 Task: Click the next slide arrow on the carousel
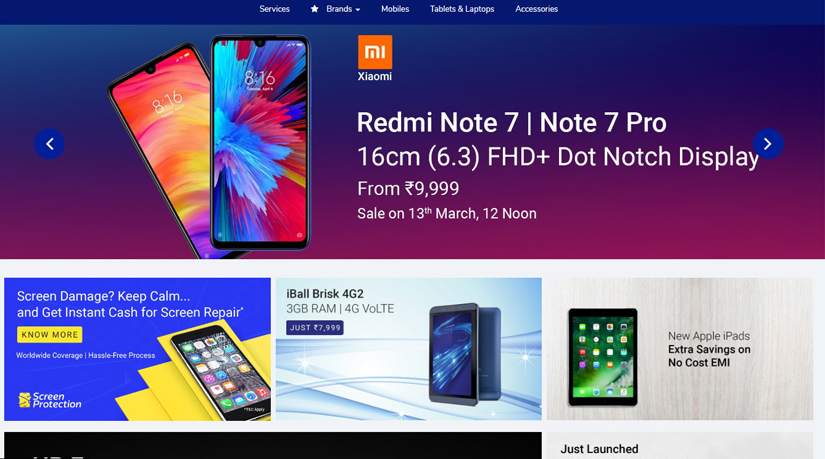pyautogui.click(x=768, y=144)
